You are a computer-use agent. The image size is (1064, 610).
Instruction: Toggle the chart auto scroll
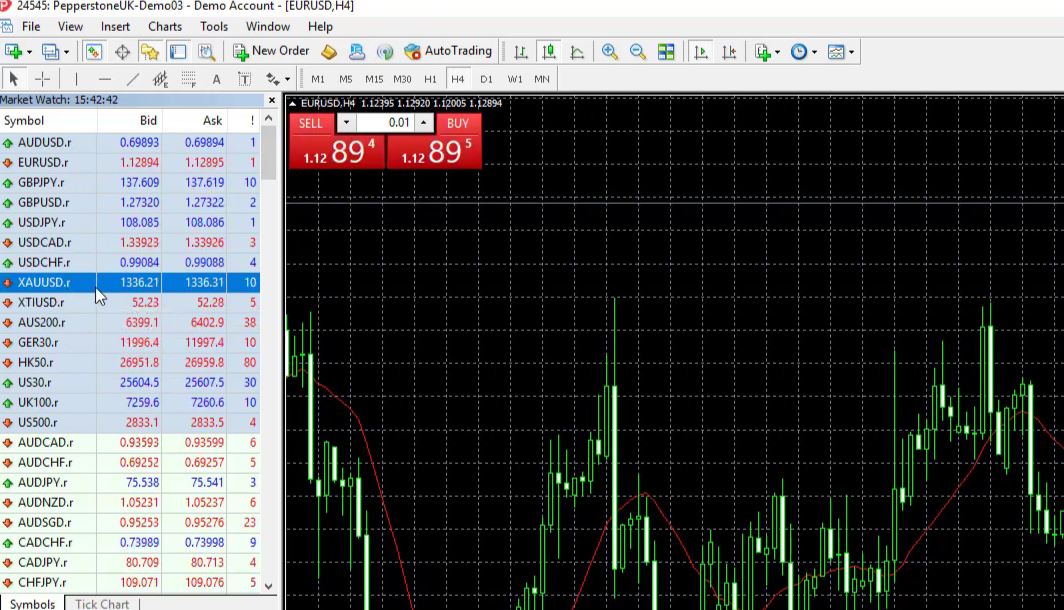pos(701,52)
